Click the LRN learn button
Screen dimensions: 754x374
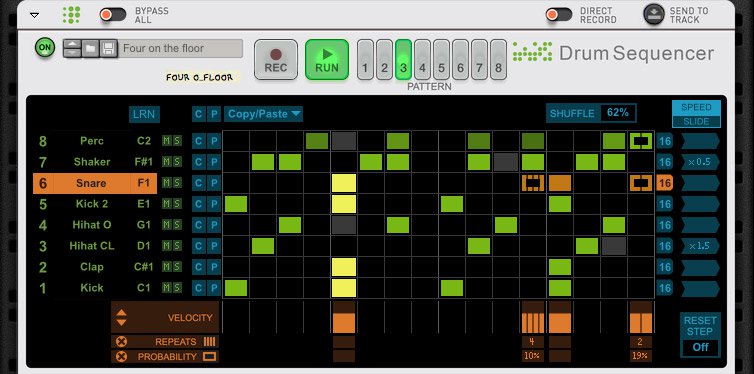(x=144, y=114)
